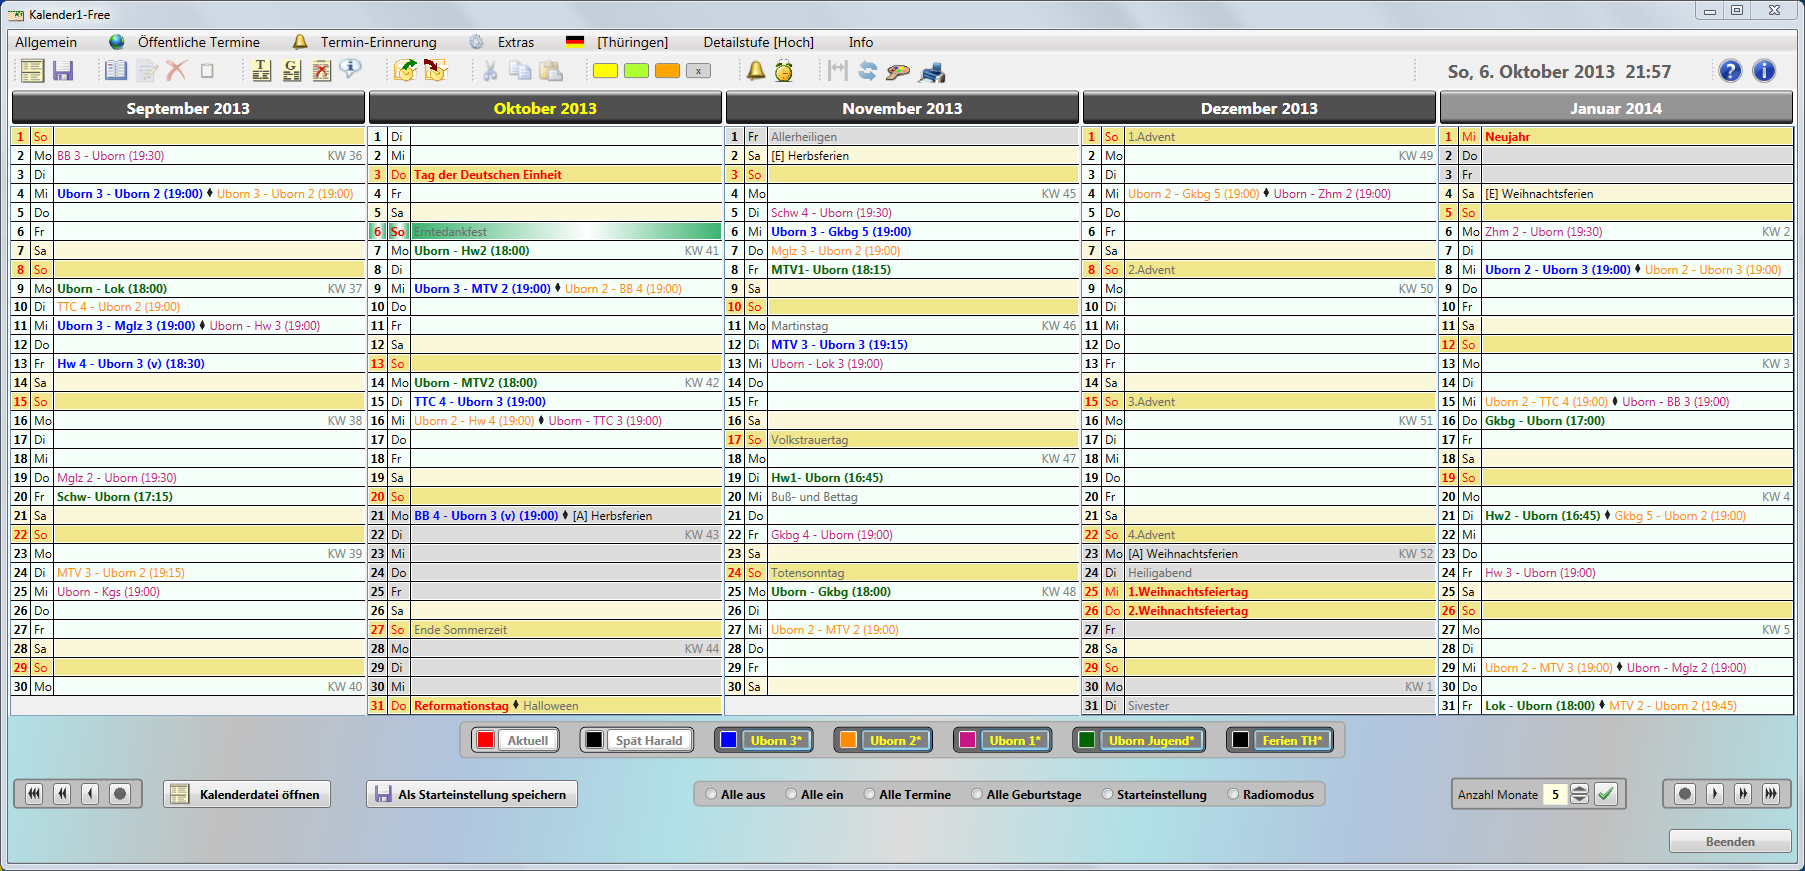Click the alarm clock icon in toolbar
Viewport: 1805px width, 871px height.
(x=784, y=71)
